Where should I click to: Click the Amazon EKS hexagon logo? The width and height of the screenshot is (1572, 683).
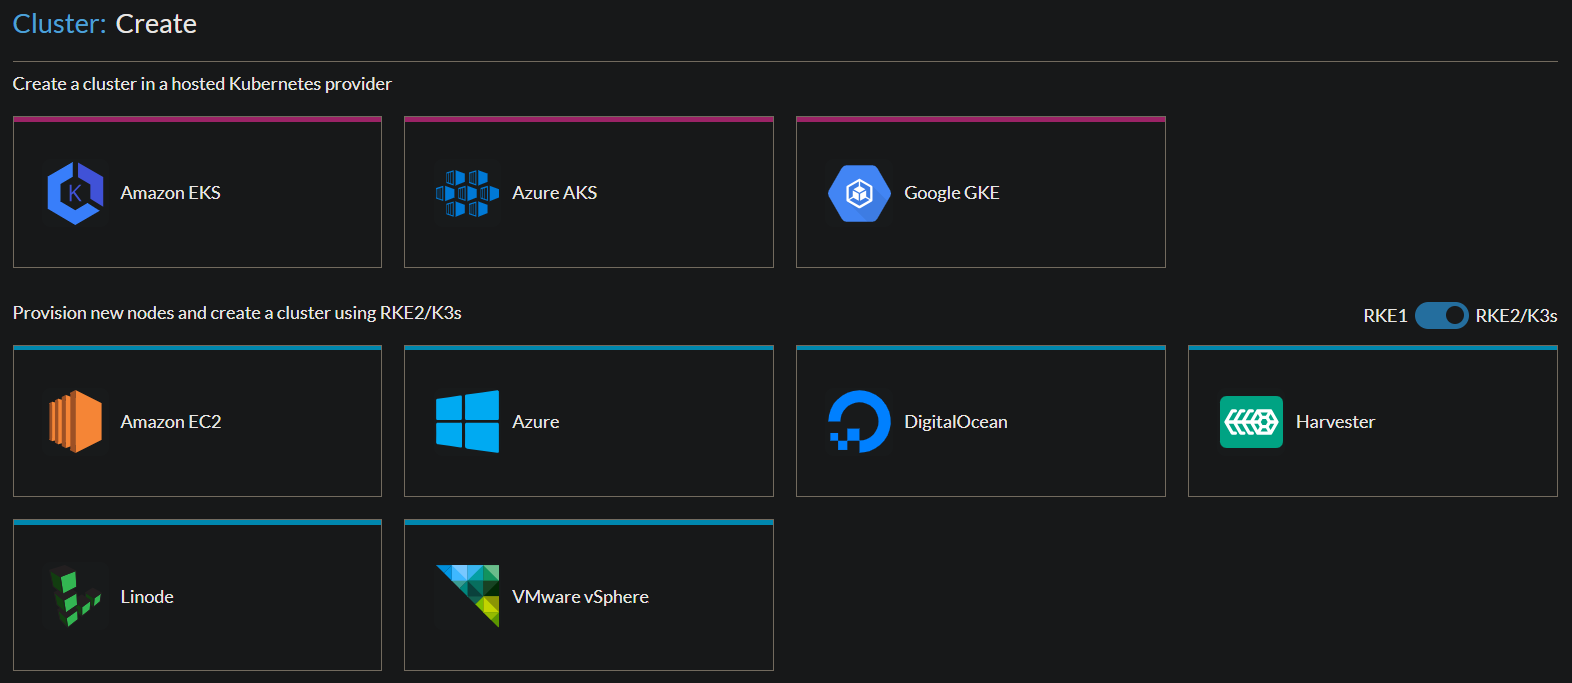pyautogui.click(x=76, y=193)
